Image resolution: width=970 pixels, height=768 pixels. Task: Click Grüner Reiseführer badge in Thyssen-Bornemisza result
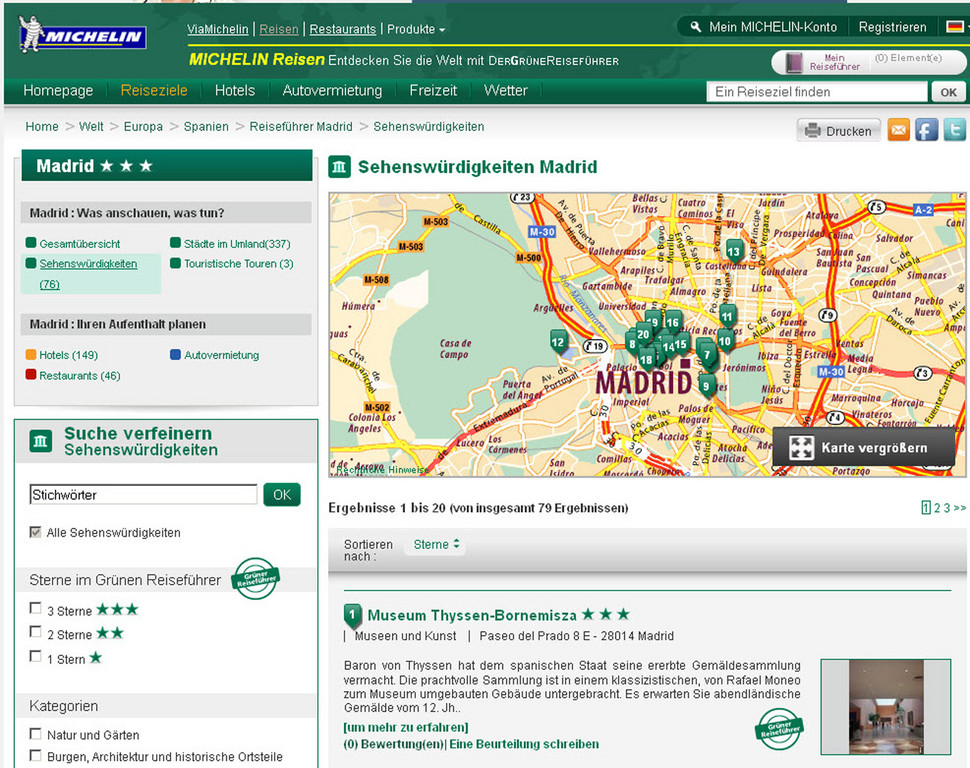coord(779,728)
